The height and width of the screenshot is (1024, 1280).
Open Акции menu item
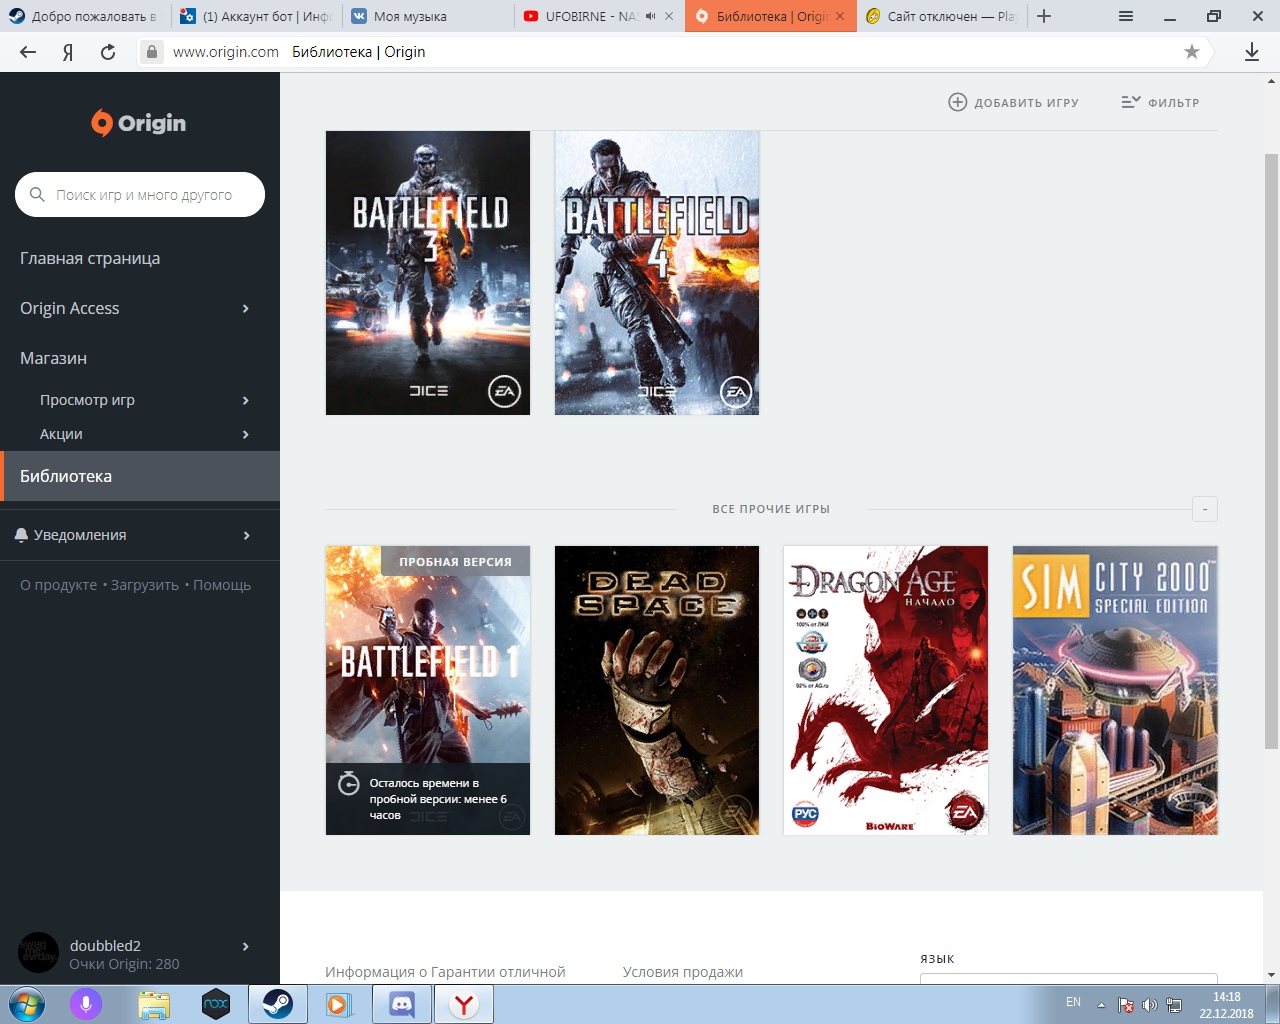pos(61,434)
